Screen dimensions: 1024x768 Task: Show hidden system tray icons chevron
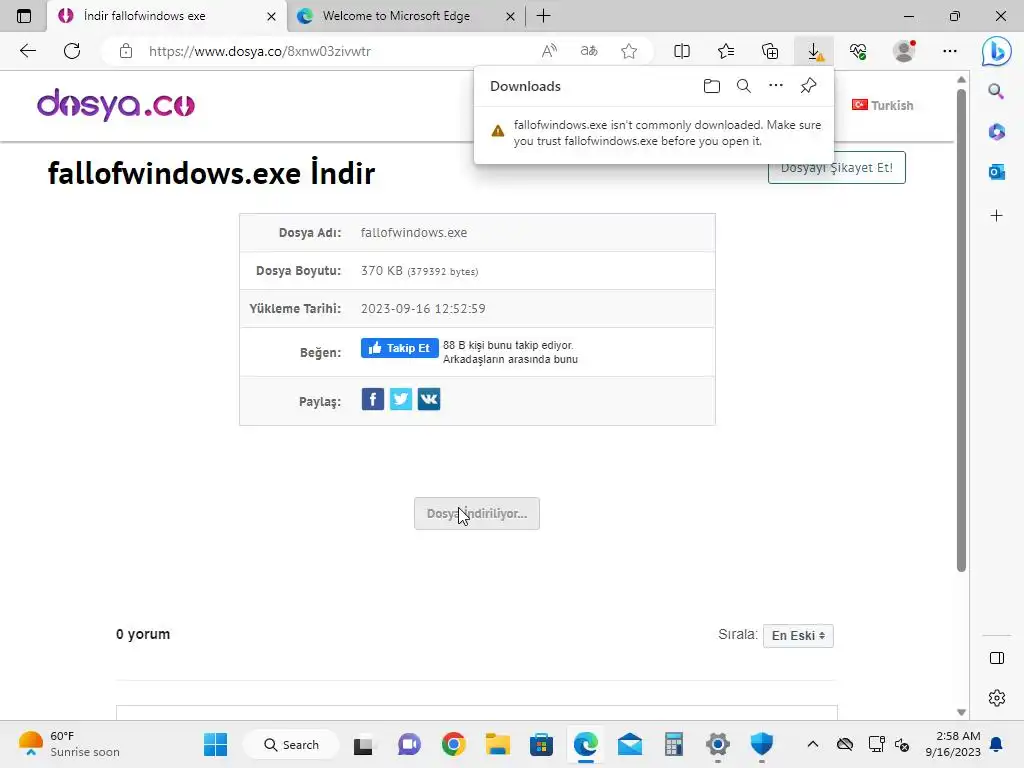812,744
